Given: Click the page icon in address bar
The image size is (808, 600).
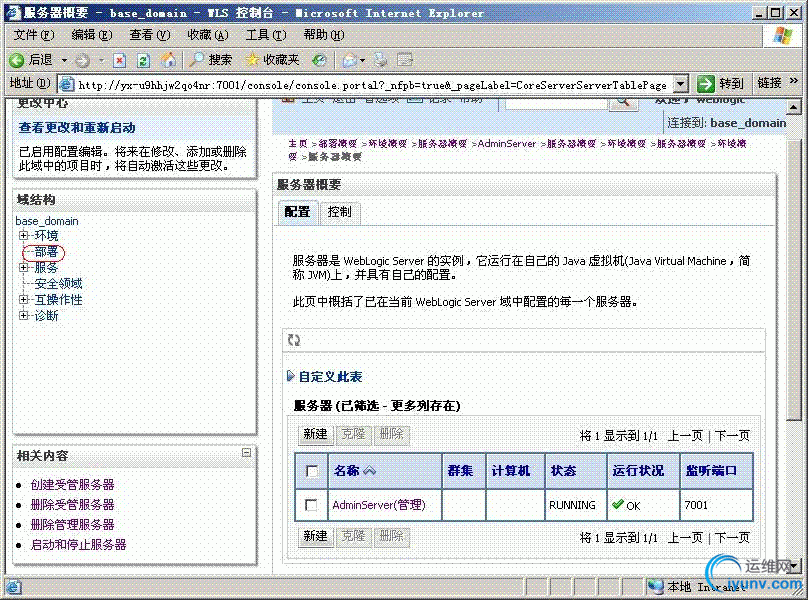Looking at the screenshot, I should (66, 84).
